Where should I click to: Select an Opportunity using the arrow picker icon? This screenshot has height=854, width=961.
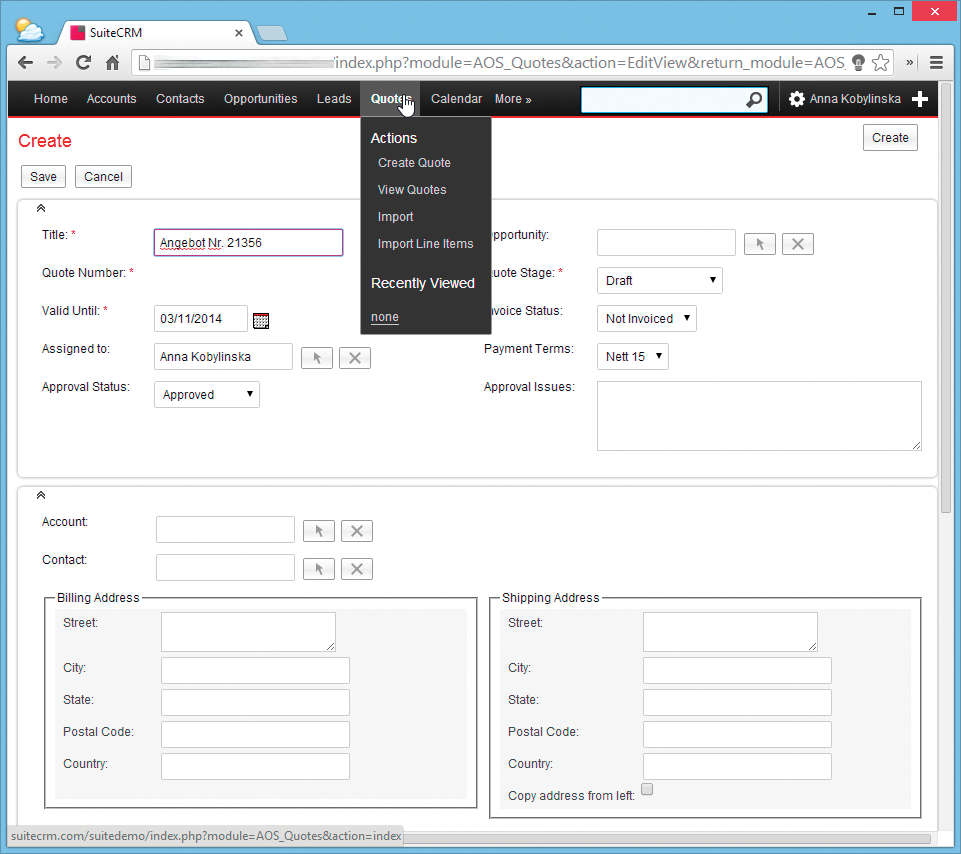tap(759, 243)
